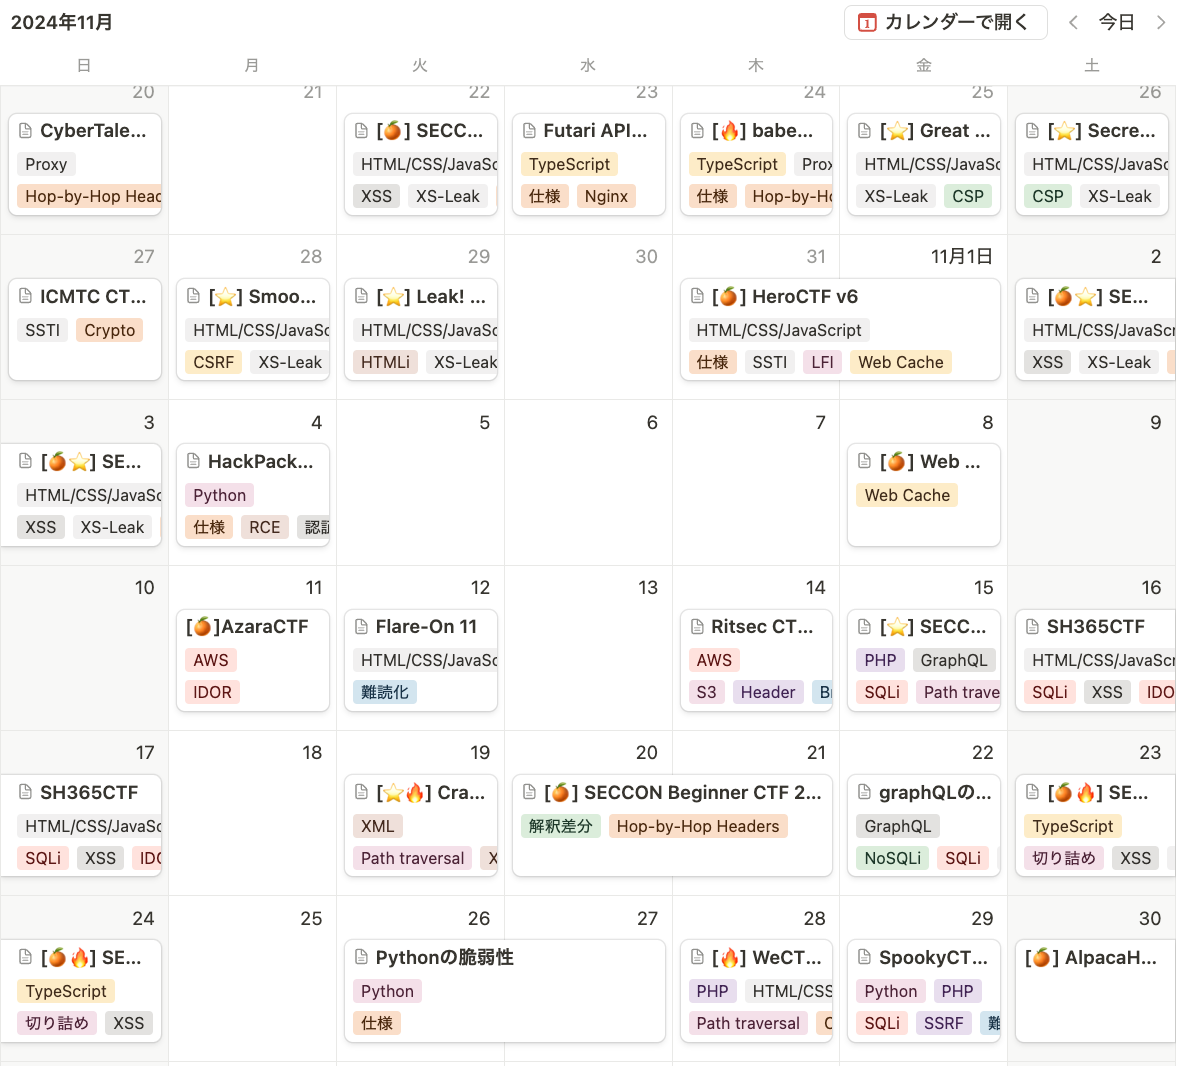The height and width of the screenshot is (1066, 1178).
Task: Click the 解釈差分 tag on SECCON Beginner CTF
Action: (560, 826)
